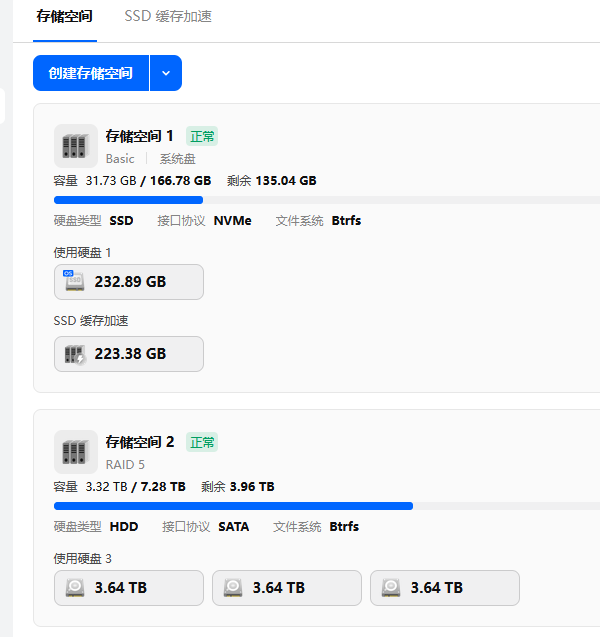The width and height of the screenshot is (600, 637).
Task: Click the 存储空间 2 server icon
Action: tap(76, 452)
